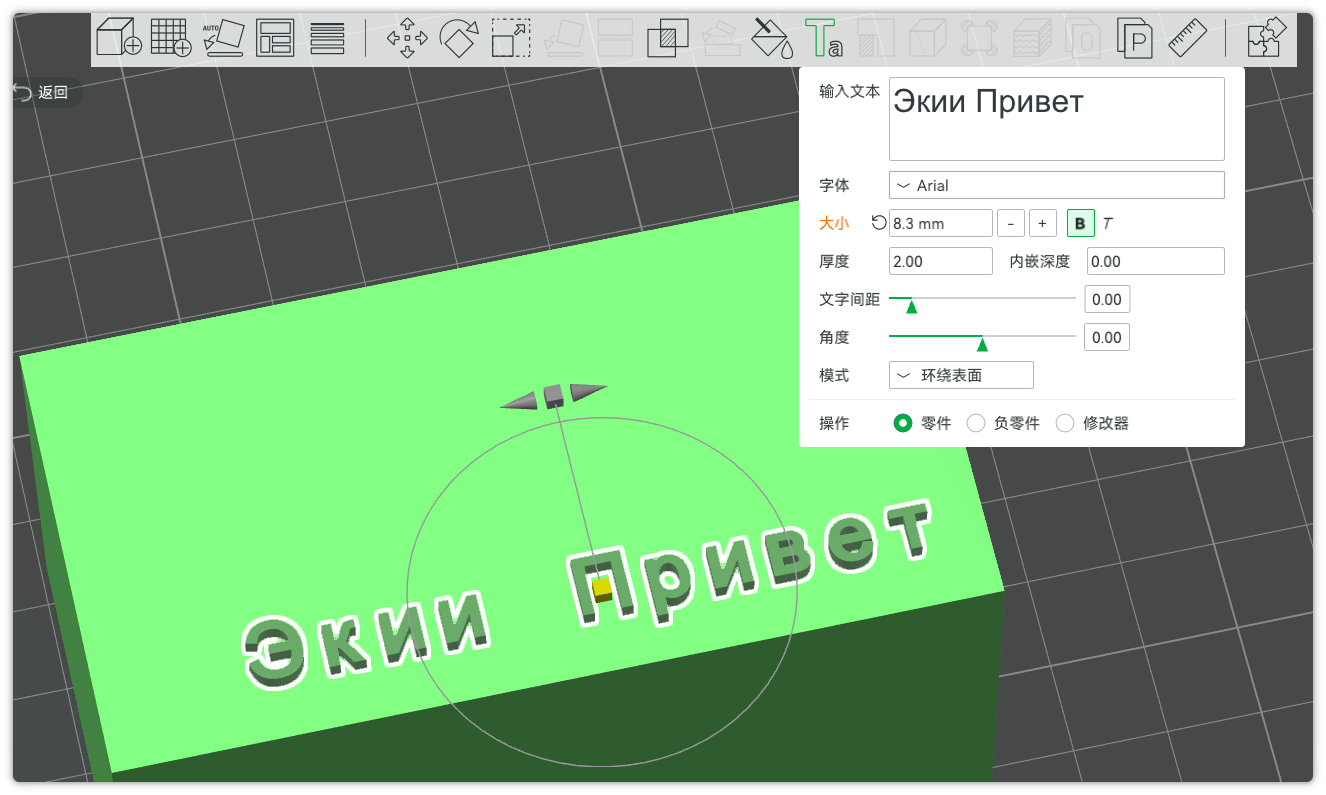Image resolution: width=1326 pixels, height=795 pixels.
Task: Click the greyed-out Lay on face icon
Action: (563, 39)
